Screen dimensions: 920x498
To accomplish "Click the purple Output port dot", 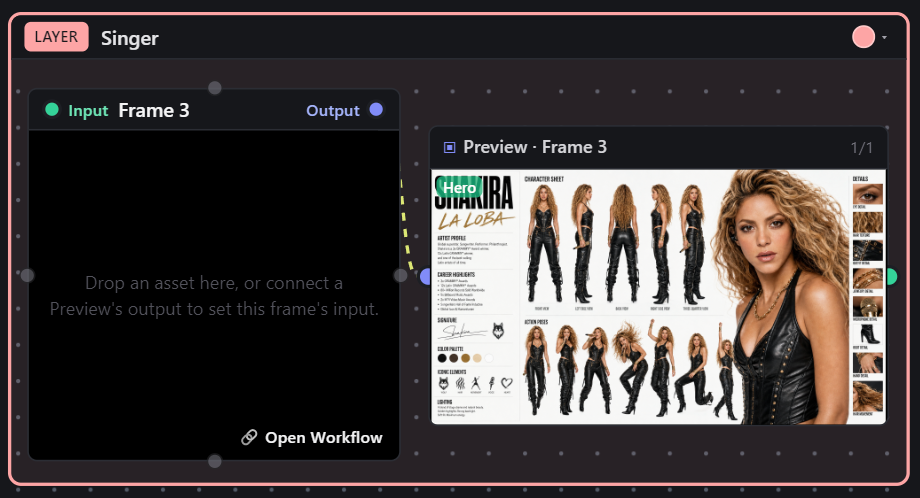I will coord(376,110).
